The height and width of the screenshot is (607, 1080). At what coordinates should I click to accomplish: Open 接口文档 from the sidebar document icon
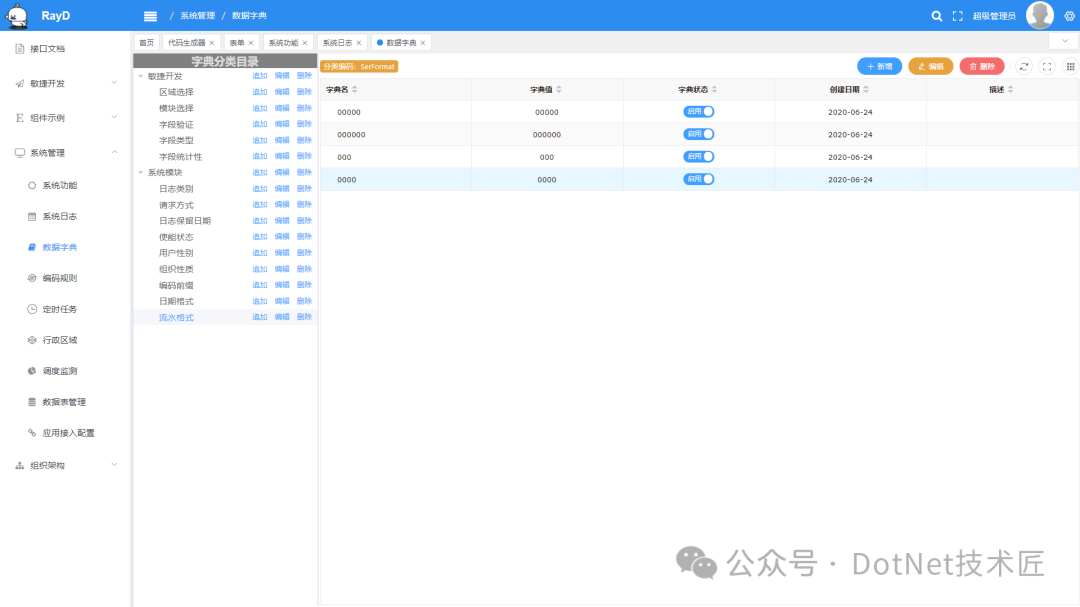[x=19, y=49]
